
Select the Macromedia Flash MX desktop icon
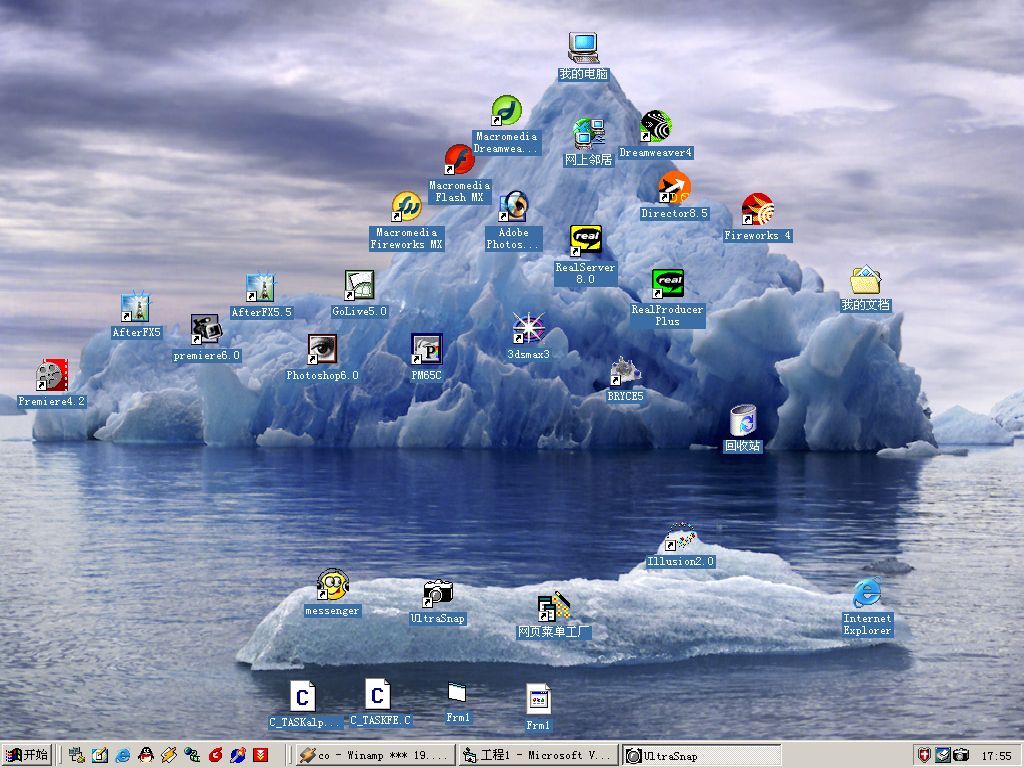(460, 161)
